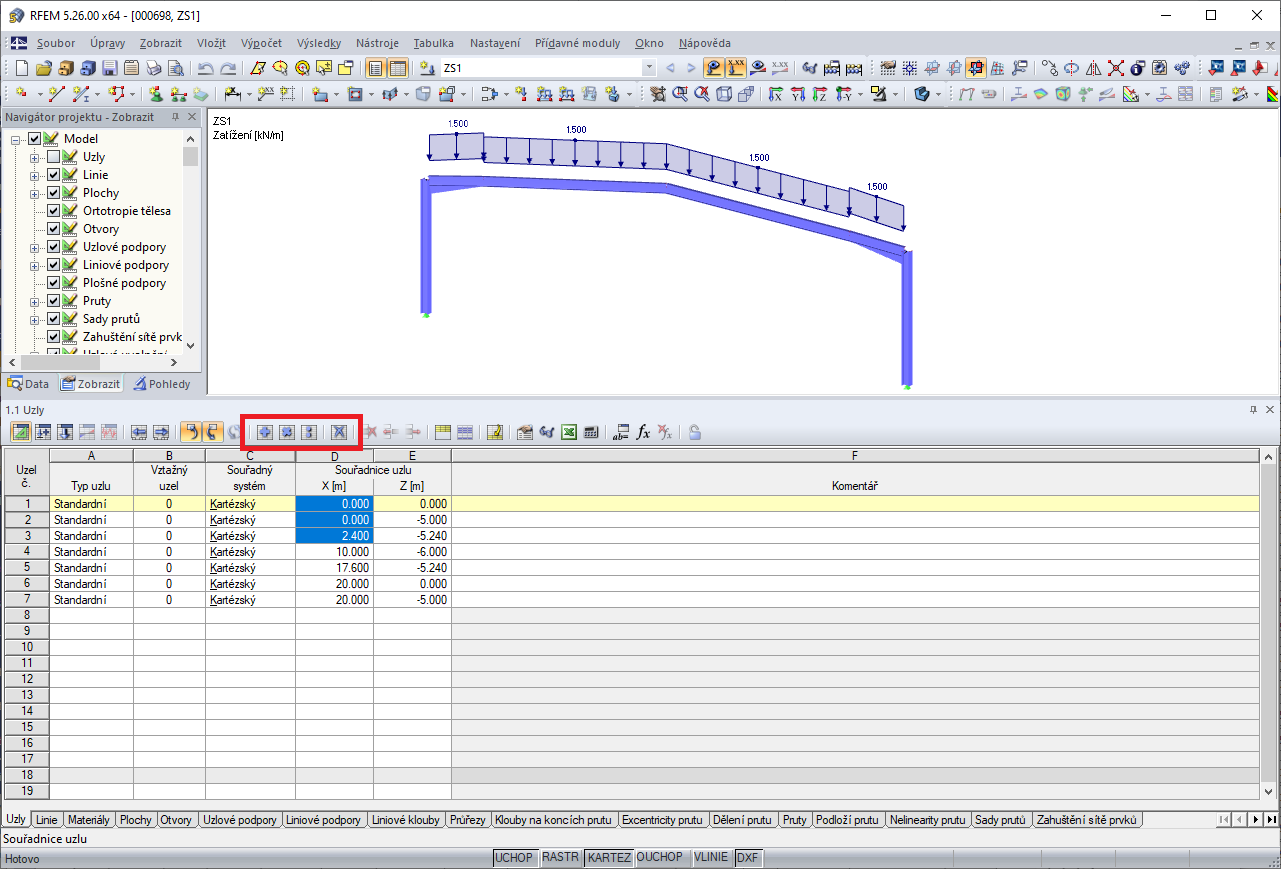The height and width of the screenshot is (869, 1281).
Task: Click the zoom window magnifier icon
Action: click(x=680, y=95)
